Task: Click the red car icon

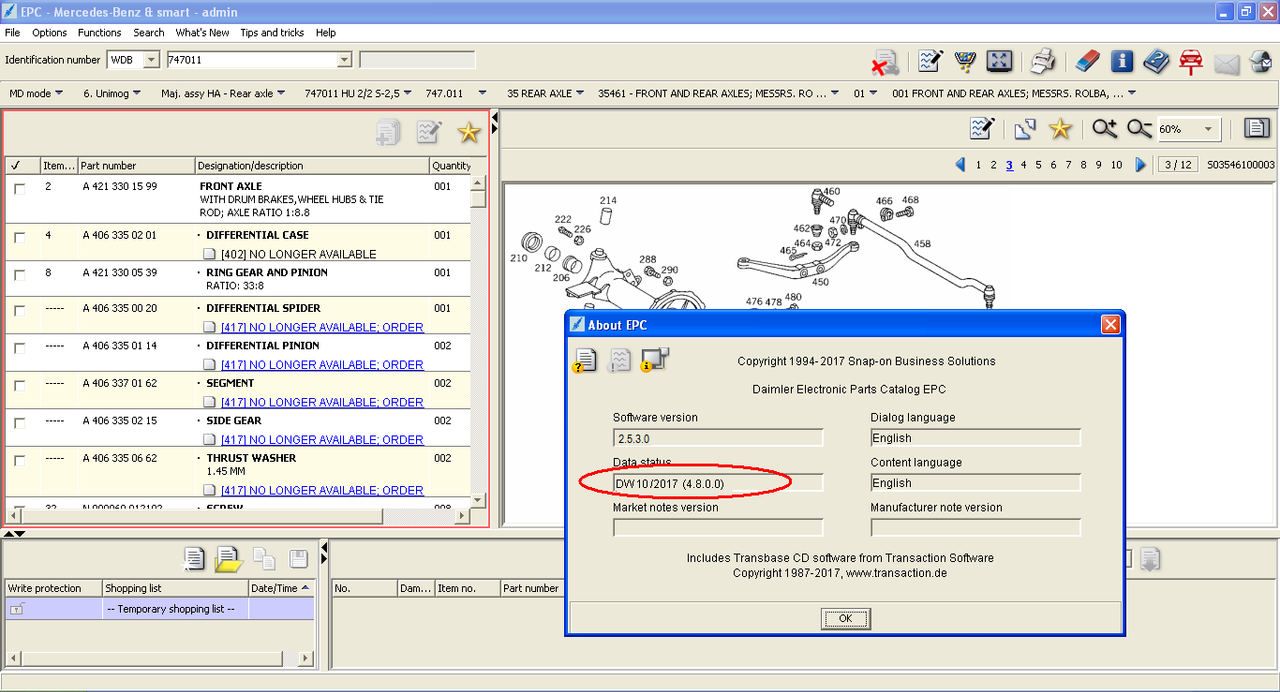Action: click(1190, 61)
